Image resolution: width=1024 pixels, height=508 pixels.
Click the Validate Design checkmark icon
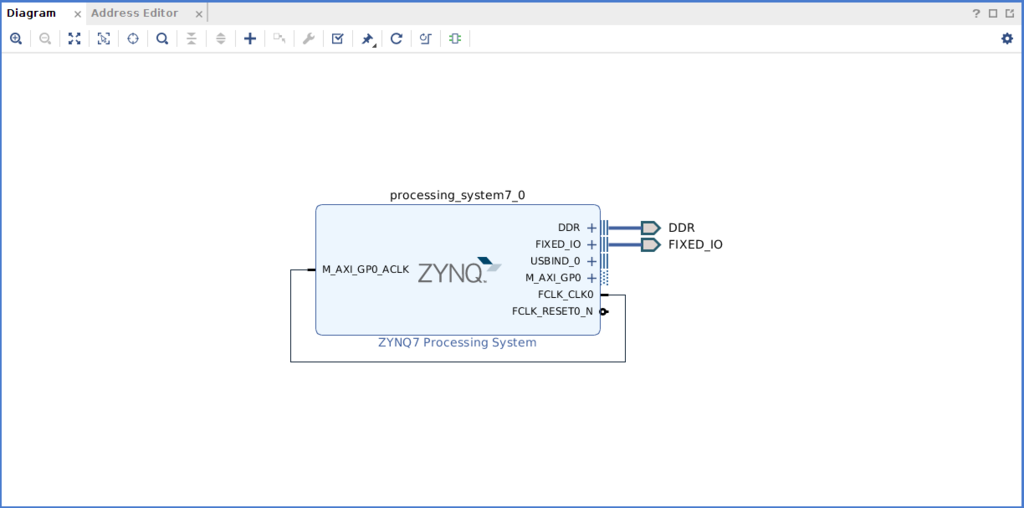point(338,39)
